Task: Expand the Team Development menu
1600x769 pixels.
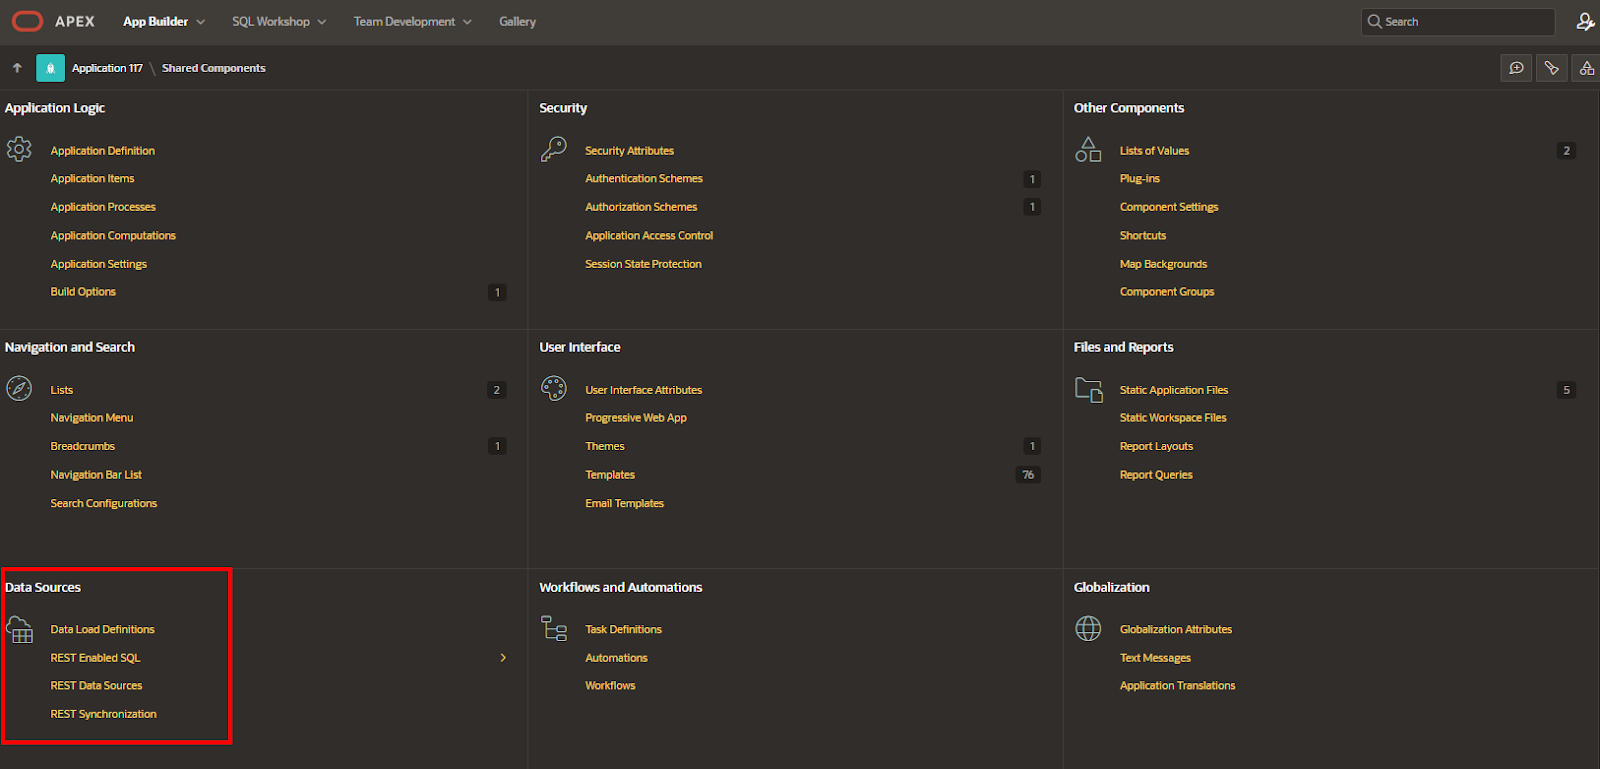Action: coord(412,21)
